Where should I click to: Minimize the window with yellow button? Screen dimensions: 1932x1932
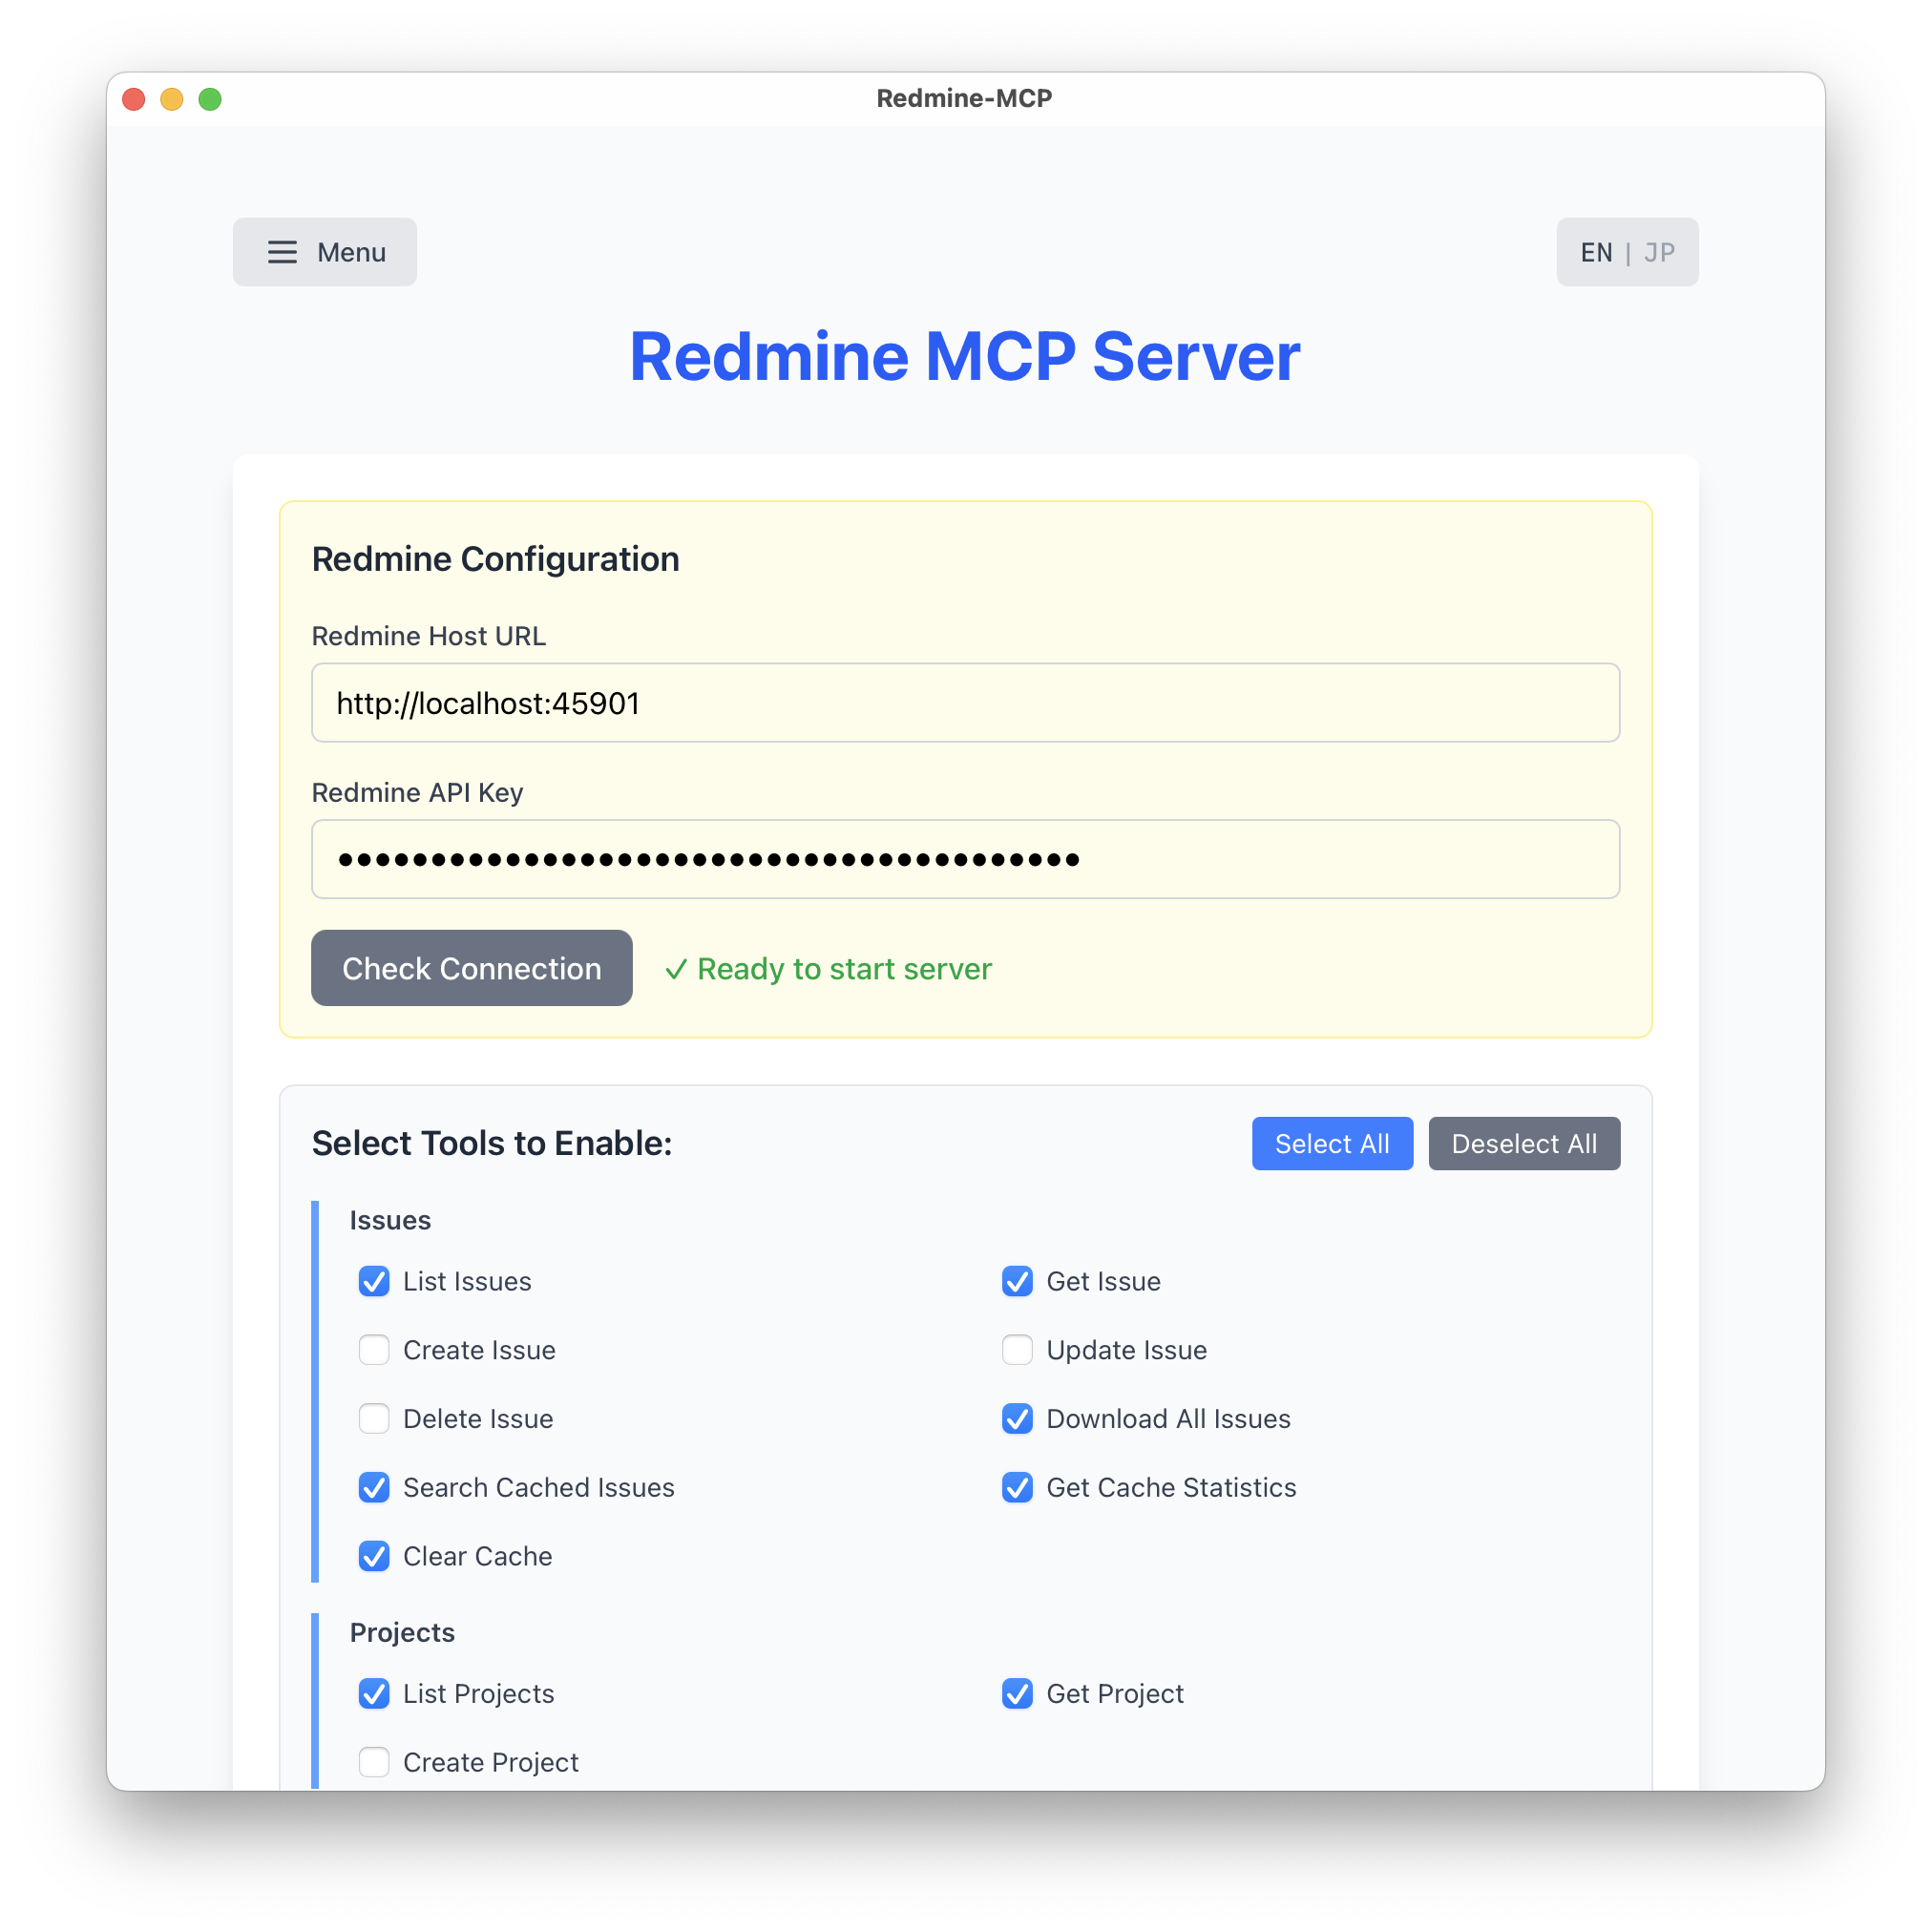pyautogui.click(x=172, y=99)
